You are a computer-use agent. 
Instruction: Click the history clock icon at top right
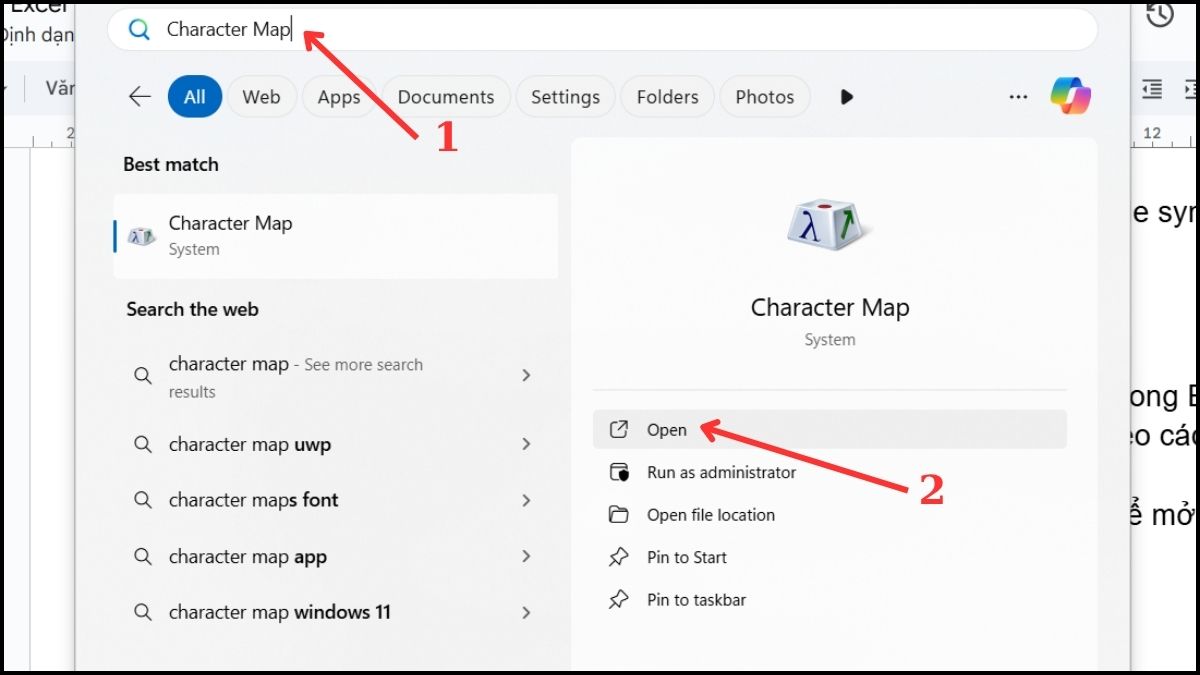(x=1159, y=15)
